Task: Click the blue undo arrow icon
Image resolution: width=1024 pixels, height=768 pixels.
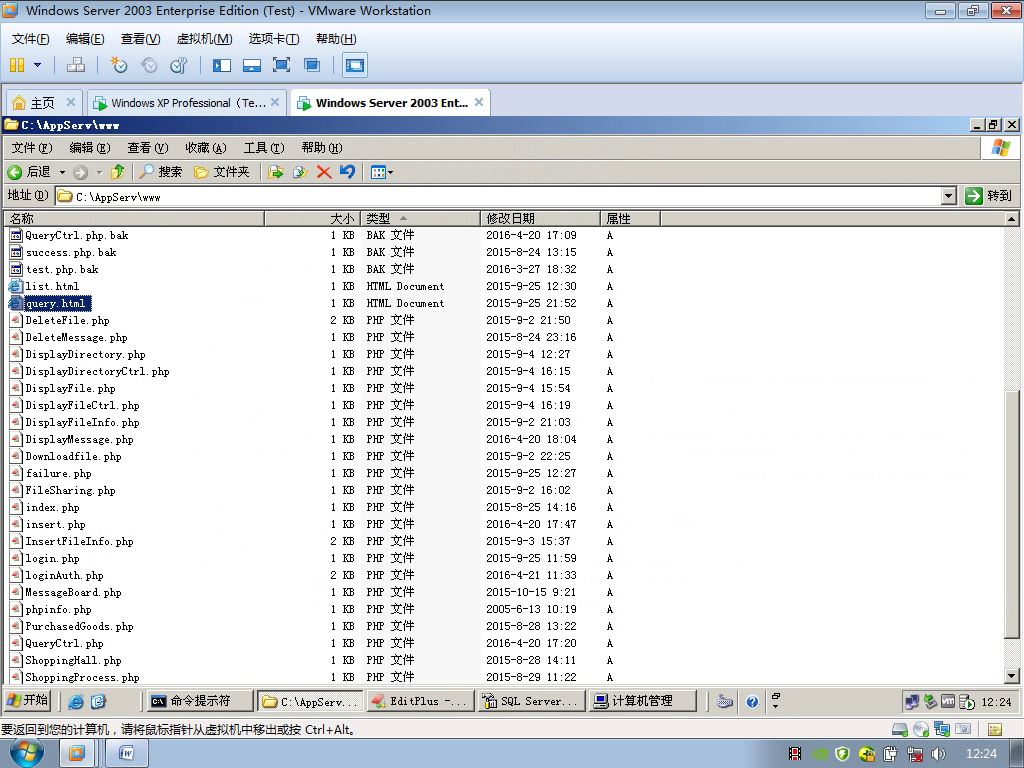Action: 347,172
